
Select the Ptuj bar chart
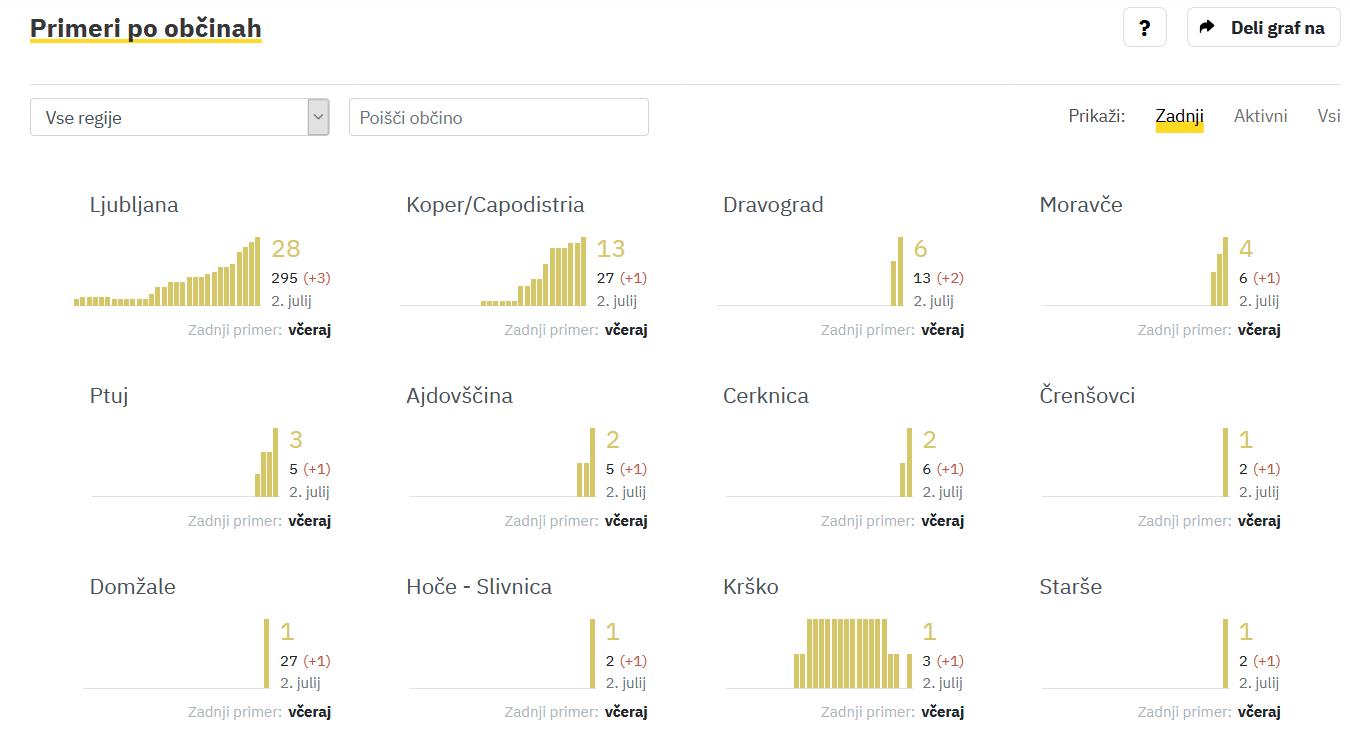click(185, 463)
